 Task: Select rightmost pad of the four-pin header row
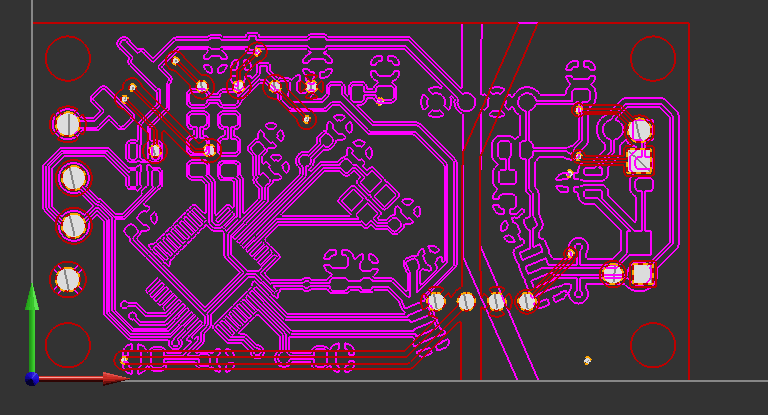(x=527, y=300)
